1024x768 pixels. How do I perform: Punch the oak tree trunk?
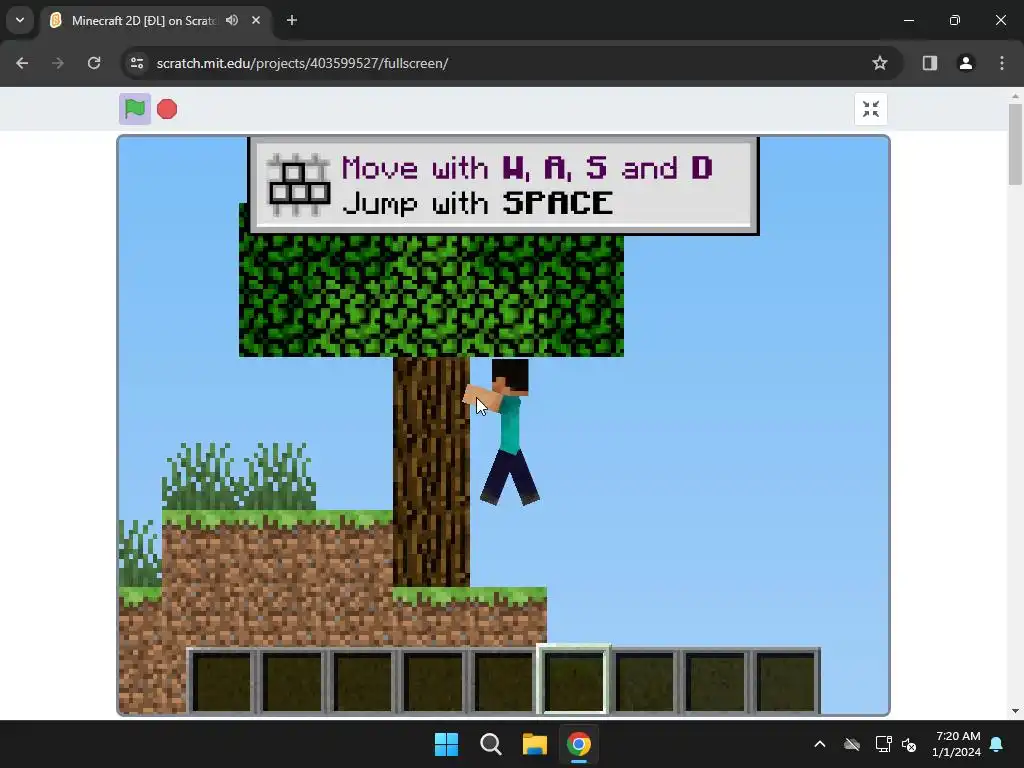431,472
